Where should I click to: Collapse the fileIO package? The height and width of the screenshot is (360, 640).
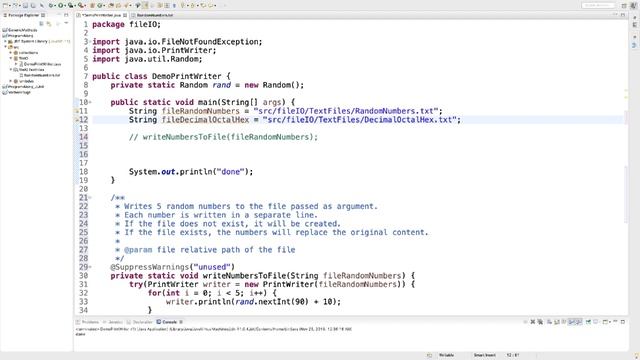tap(11, 58)
